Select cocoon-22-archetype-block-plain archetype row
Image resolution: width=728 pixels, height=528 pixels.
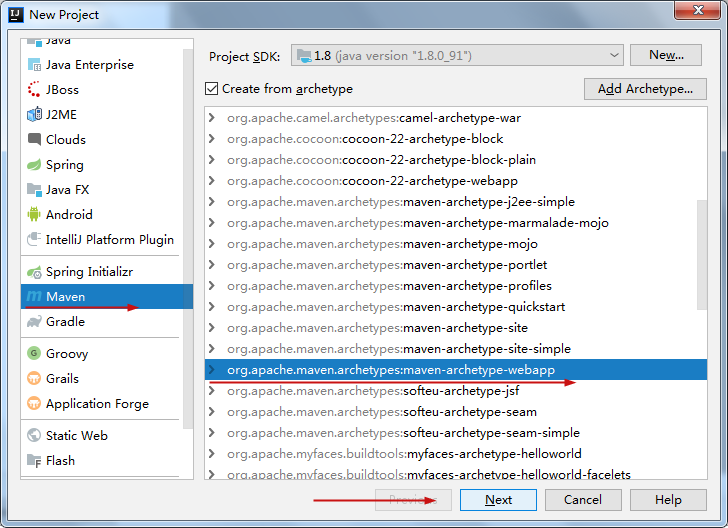[456, 160]
